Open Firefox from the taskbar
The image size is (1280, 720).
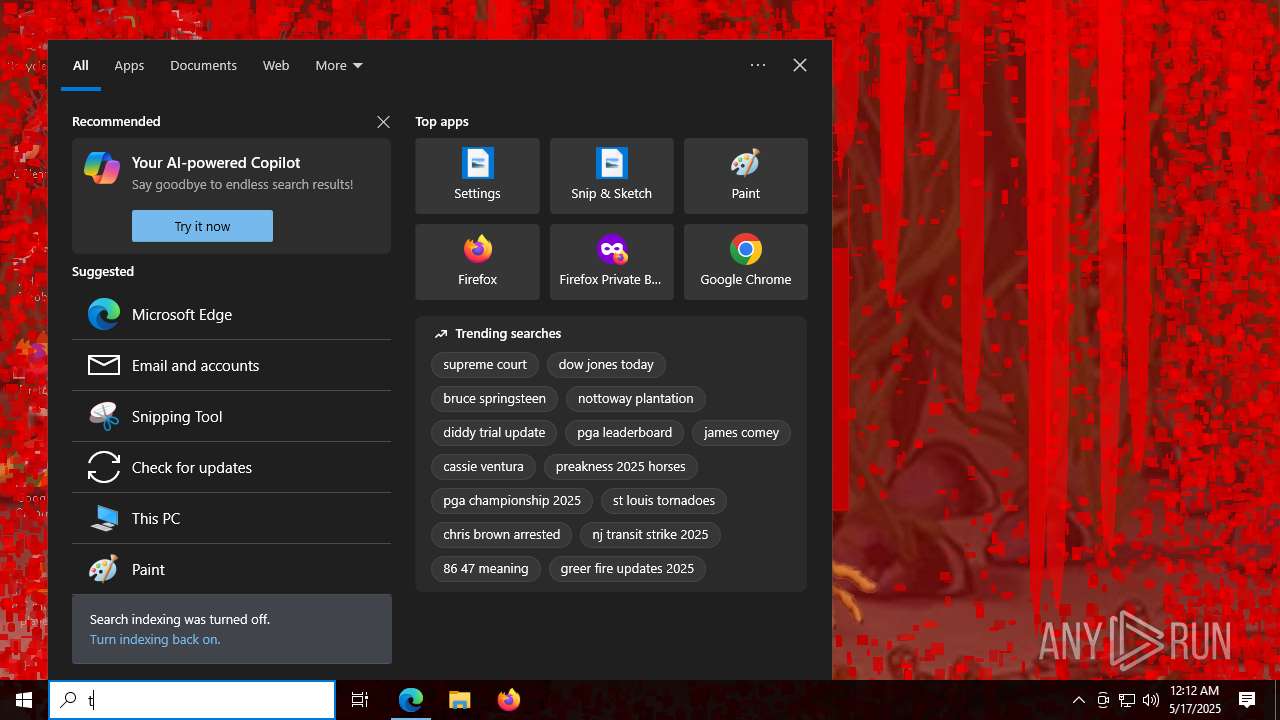(x=508, y=700)
